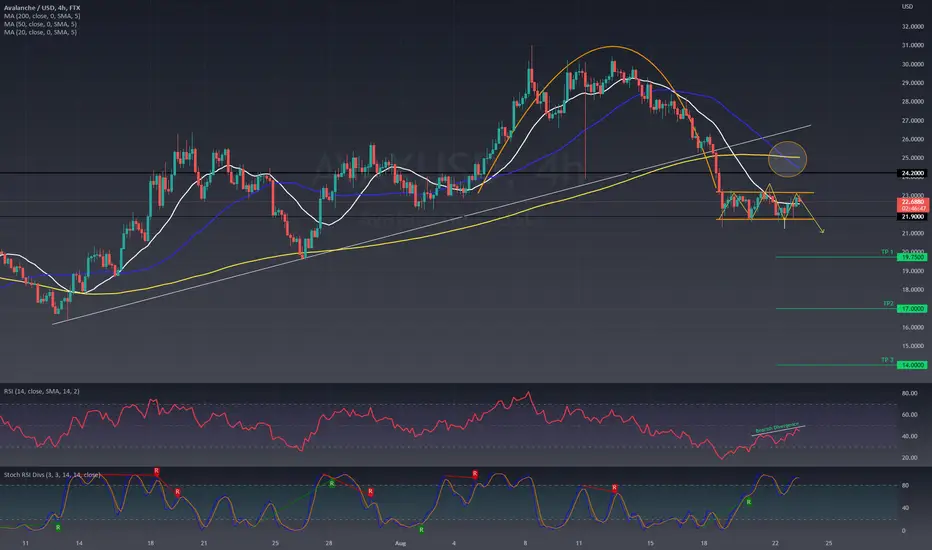Select the green 14.0000 target price tag
The height and width of the screenshot is (550, 932).
(x=912, y=365)
